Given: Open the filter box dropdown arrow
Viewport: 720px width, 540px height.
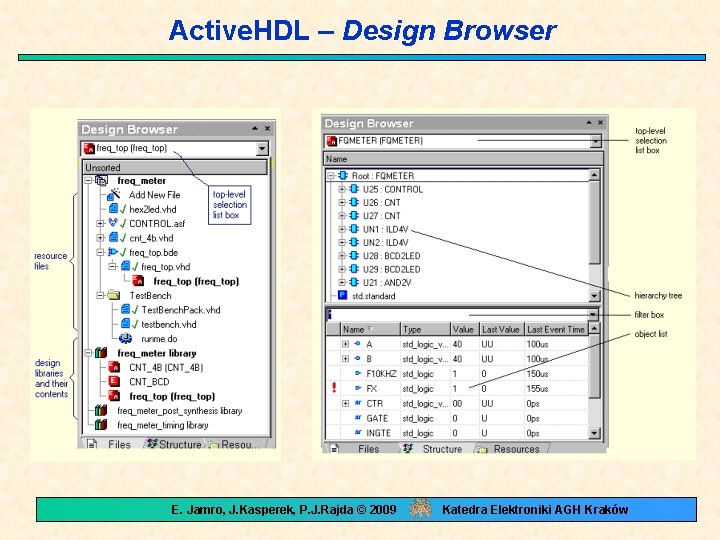Looking at the screenshot, I should [x=593, y=315].
